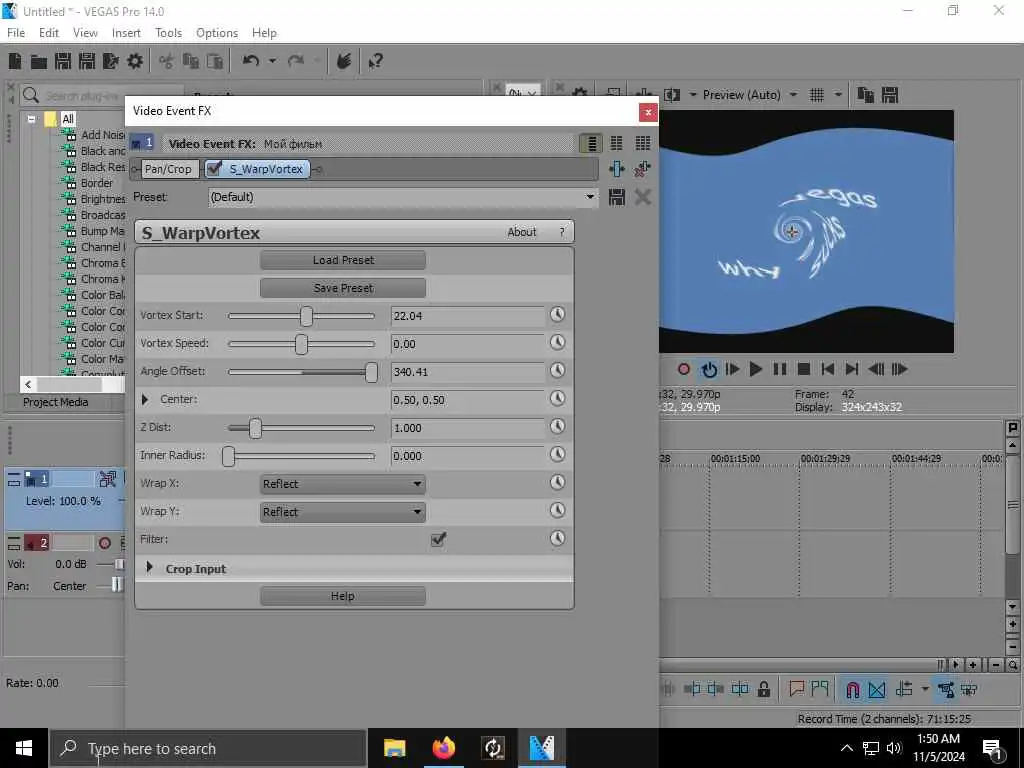Click the Load Preset button
The width and height of the screenshot is (1024, 768).
tap(343, 260)
